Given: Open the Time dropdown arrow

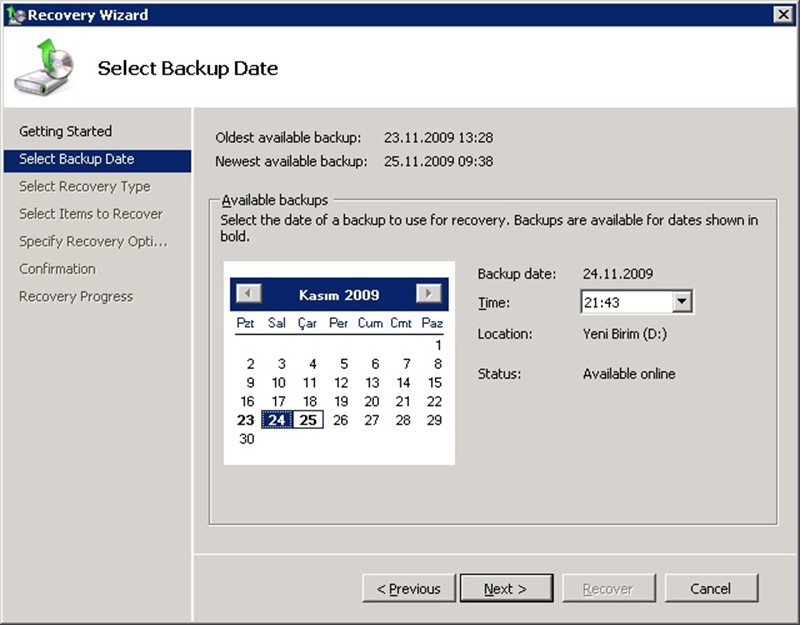Looking at the screenshot, I should click(x=682, y=302).
